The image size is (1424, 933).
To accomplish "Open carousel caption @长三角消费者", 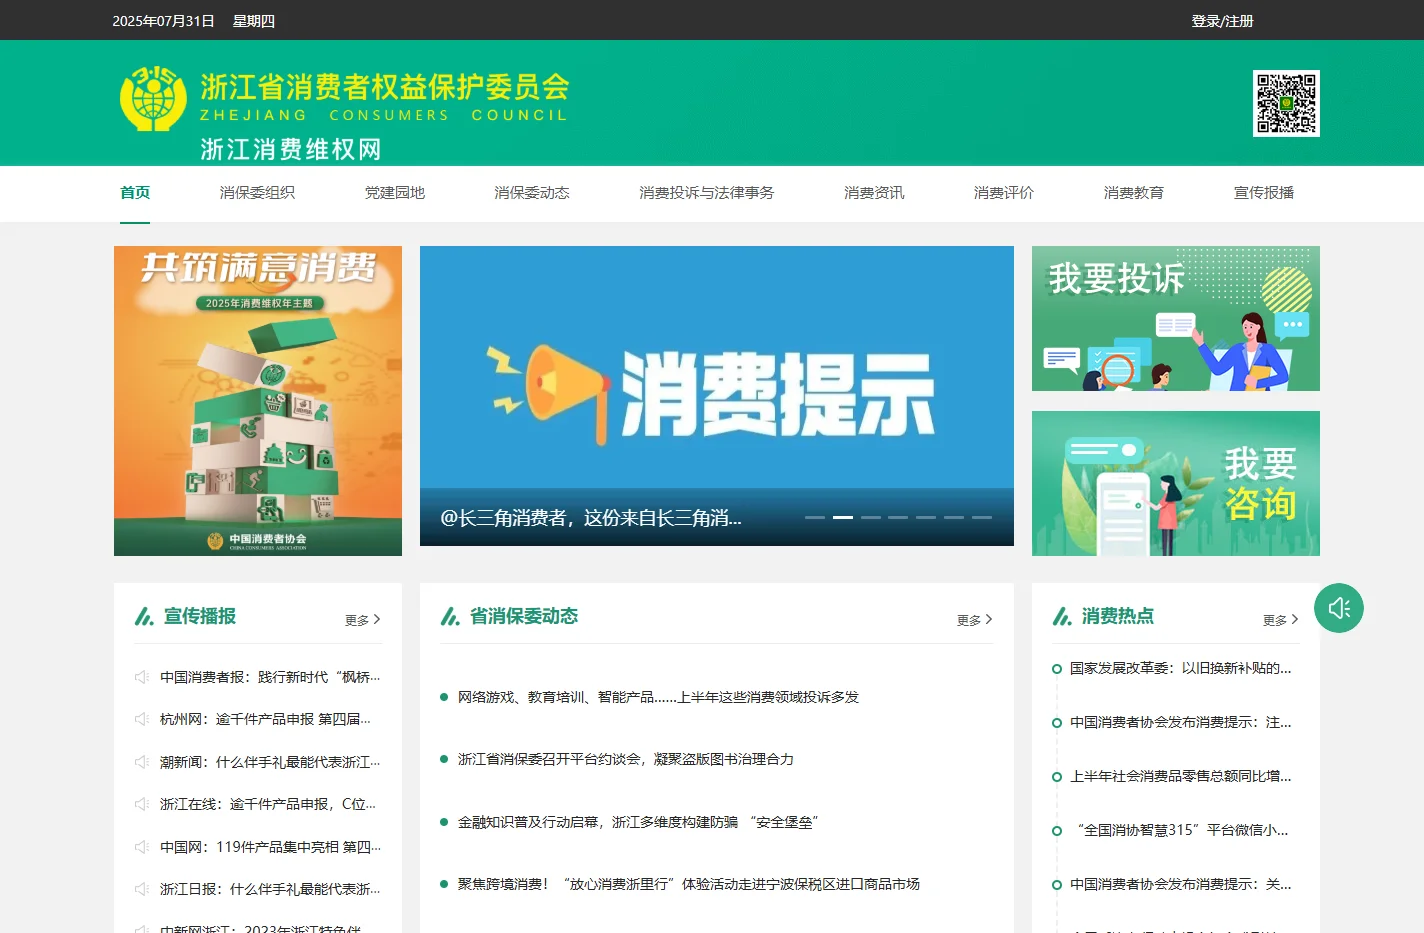I will point(591,518).
